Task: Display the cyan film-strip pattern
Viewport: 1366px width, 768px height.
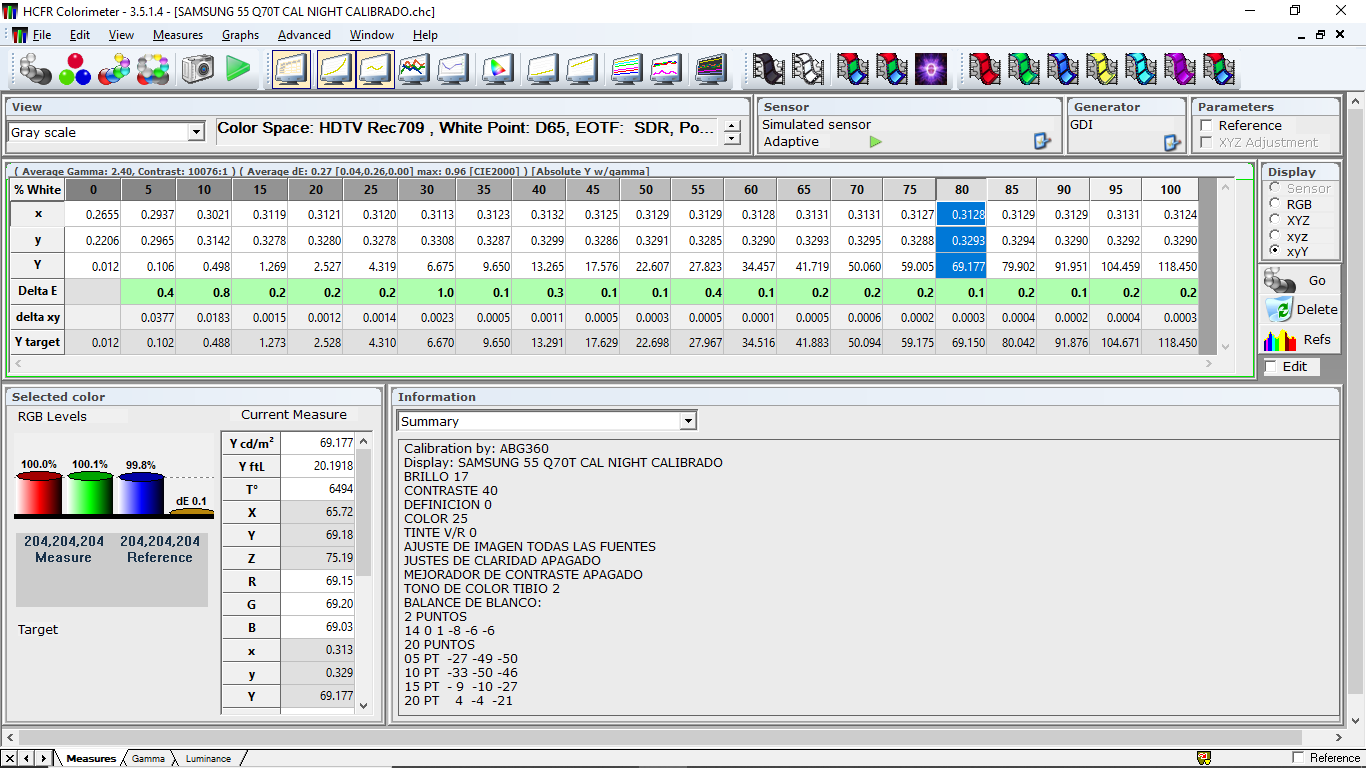Action: [x=1141, y=69]
